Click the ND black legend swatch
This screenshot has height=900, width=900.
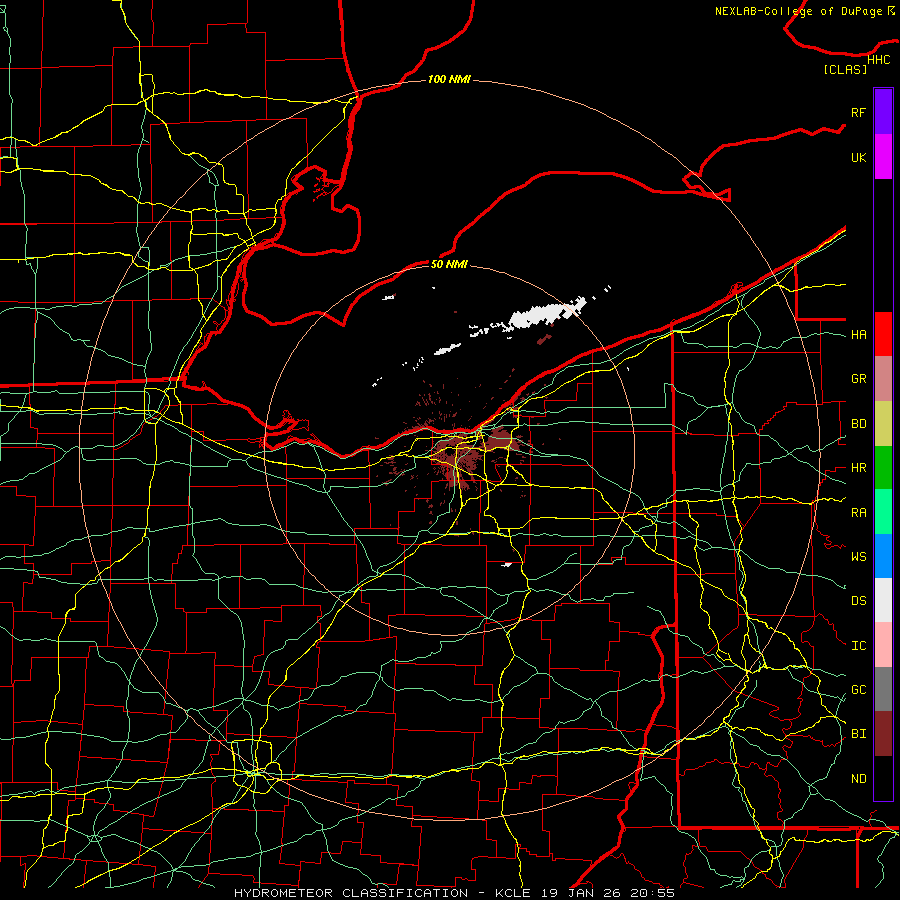[x=883, y=778]
